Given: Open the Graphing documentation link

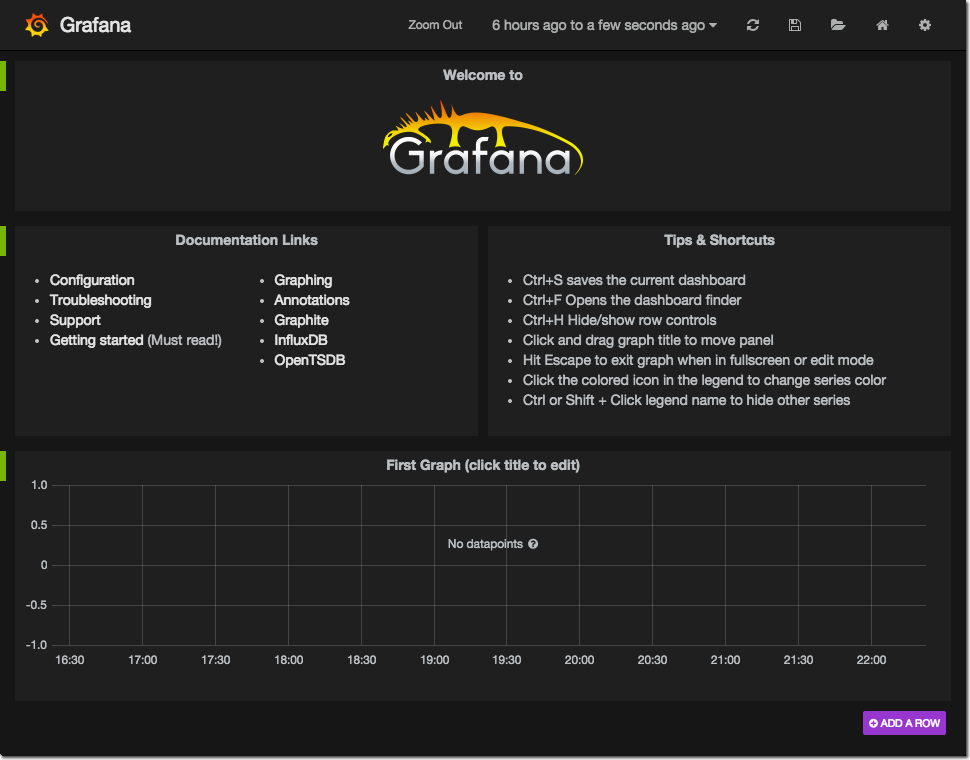Looking at the screenshot, I should pos(303,280).
